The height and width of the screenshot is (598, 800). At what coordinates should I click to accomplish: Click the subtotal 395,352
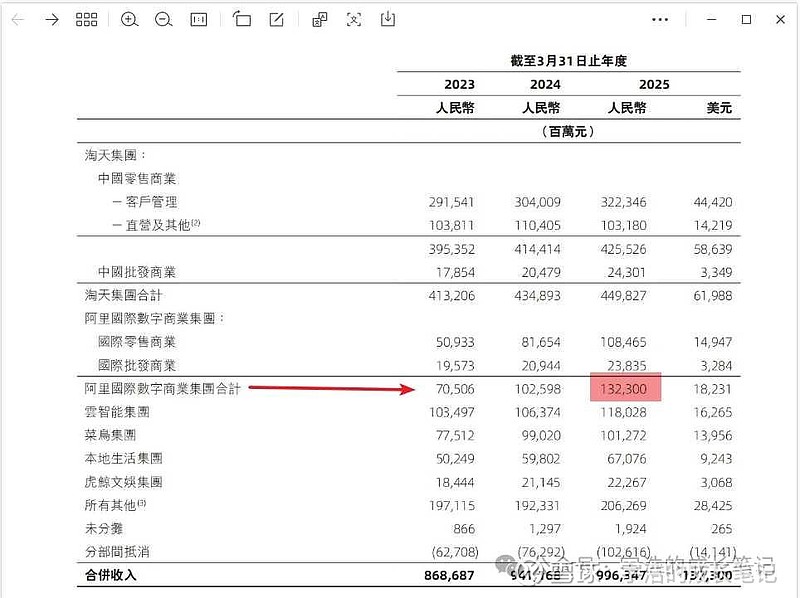tap(452, 249)
